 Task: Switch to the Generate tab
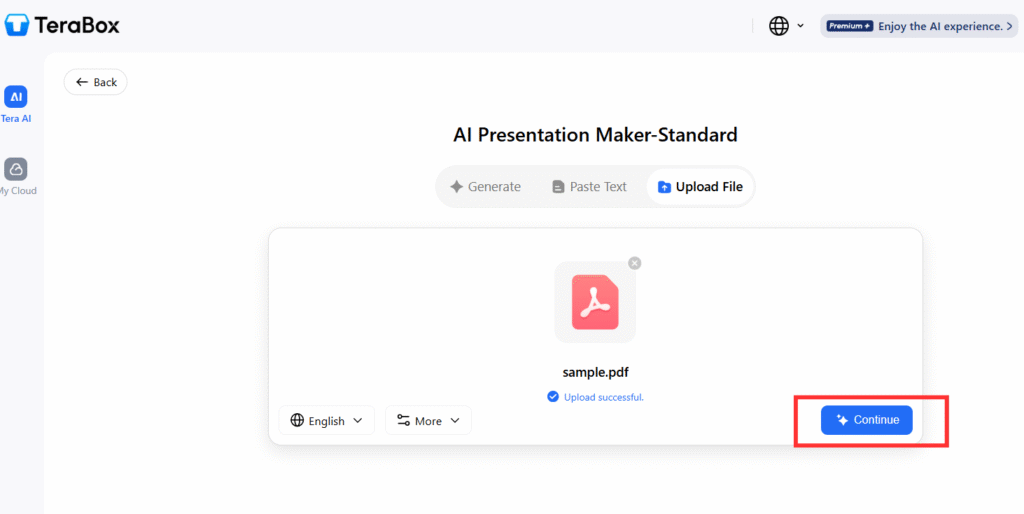tap(485, 187)
